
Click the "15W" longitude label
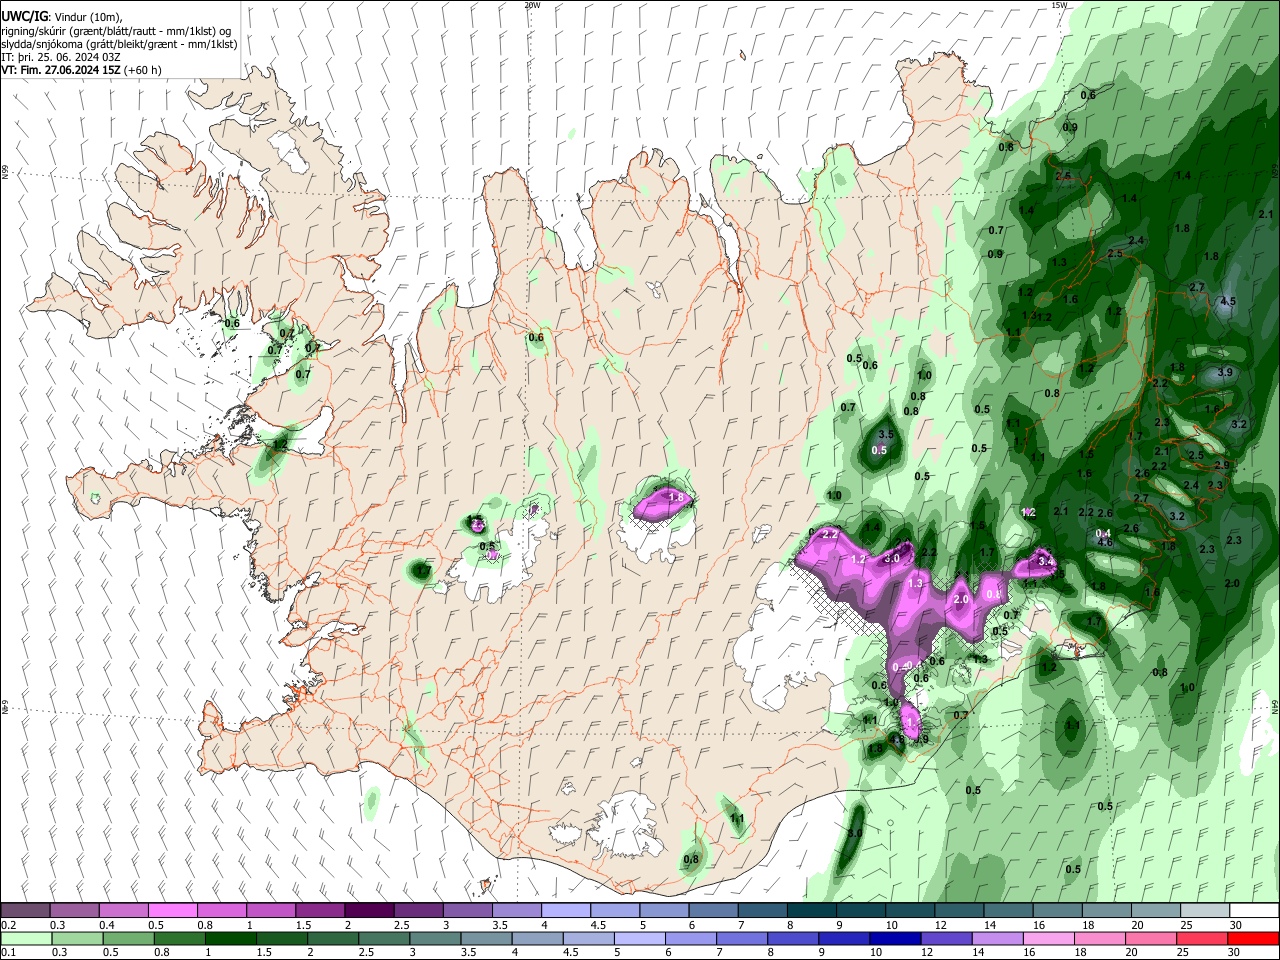[x=1059, y=5]
